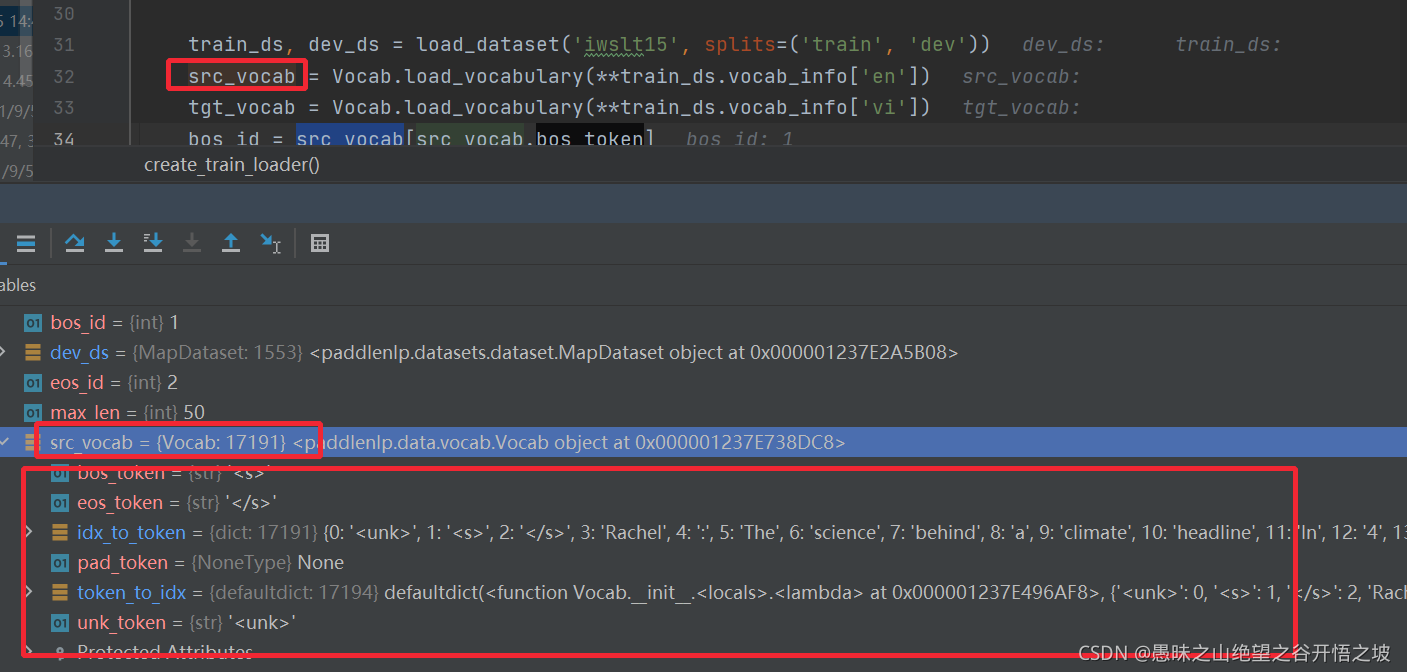Expand the token_to_idx defaultdict node

(x=29, y=592)
